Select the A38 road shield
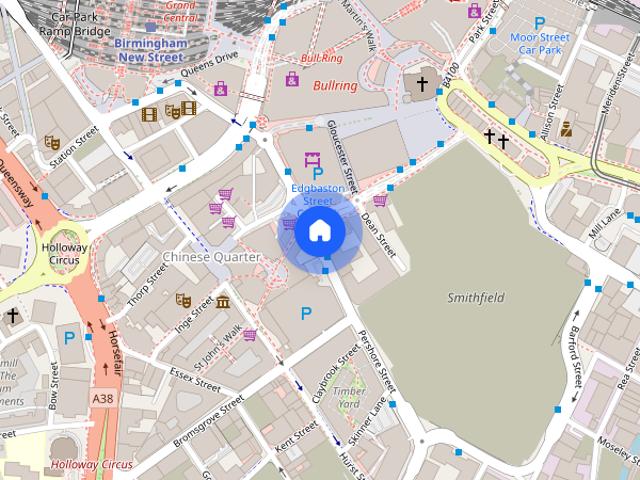The height and width of the screenshot is (480, 640). (103, 398)
